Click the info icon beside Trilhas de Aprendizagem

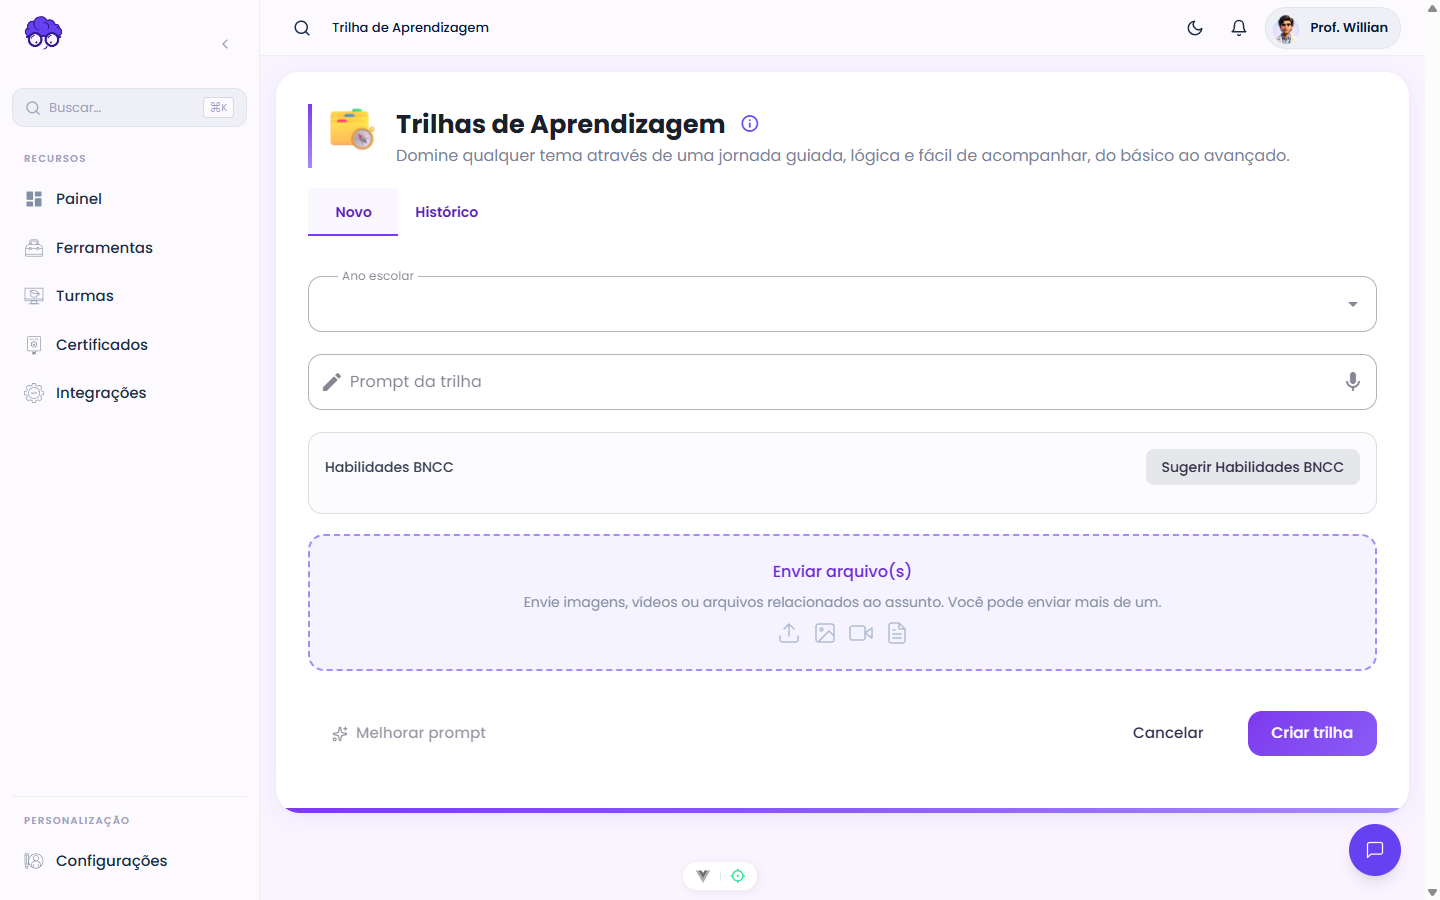pyautogui.click(x=750, y=124)
